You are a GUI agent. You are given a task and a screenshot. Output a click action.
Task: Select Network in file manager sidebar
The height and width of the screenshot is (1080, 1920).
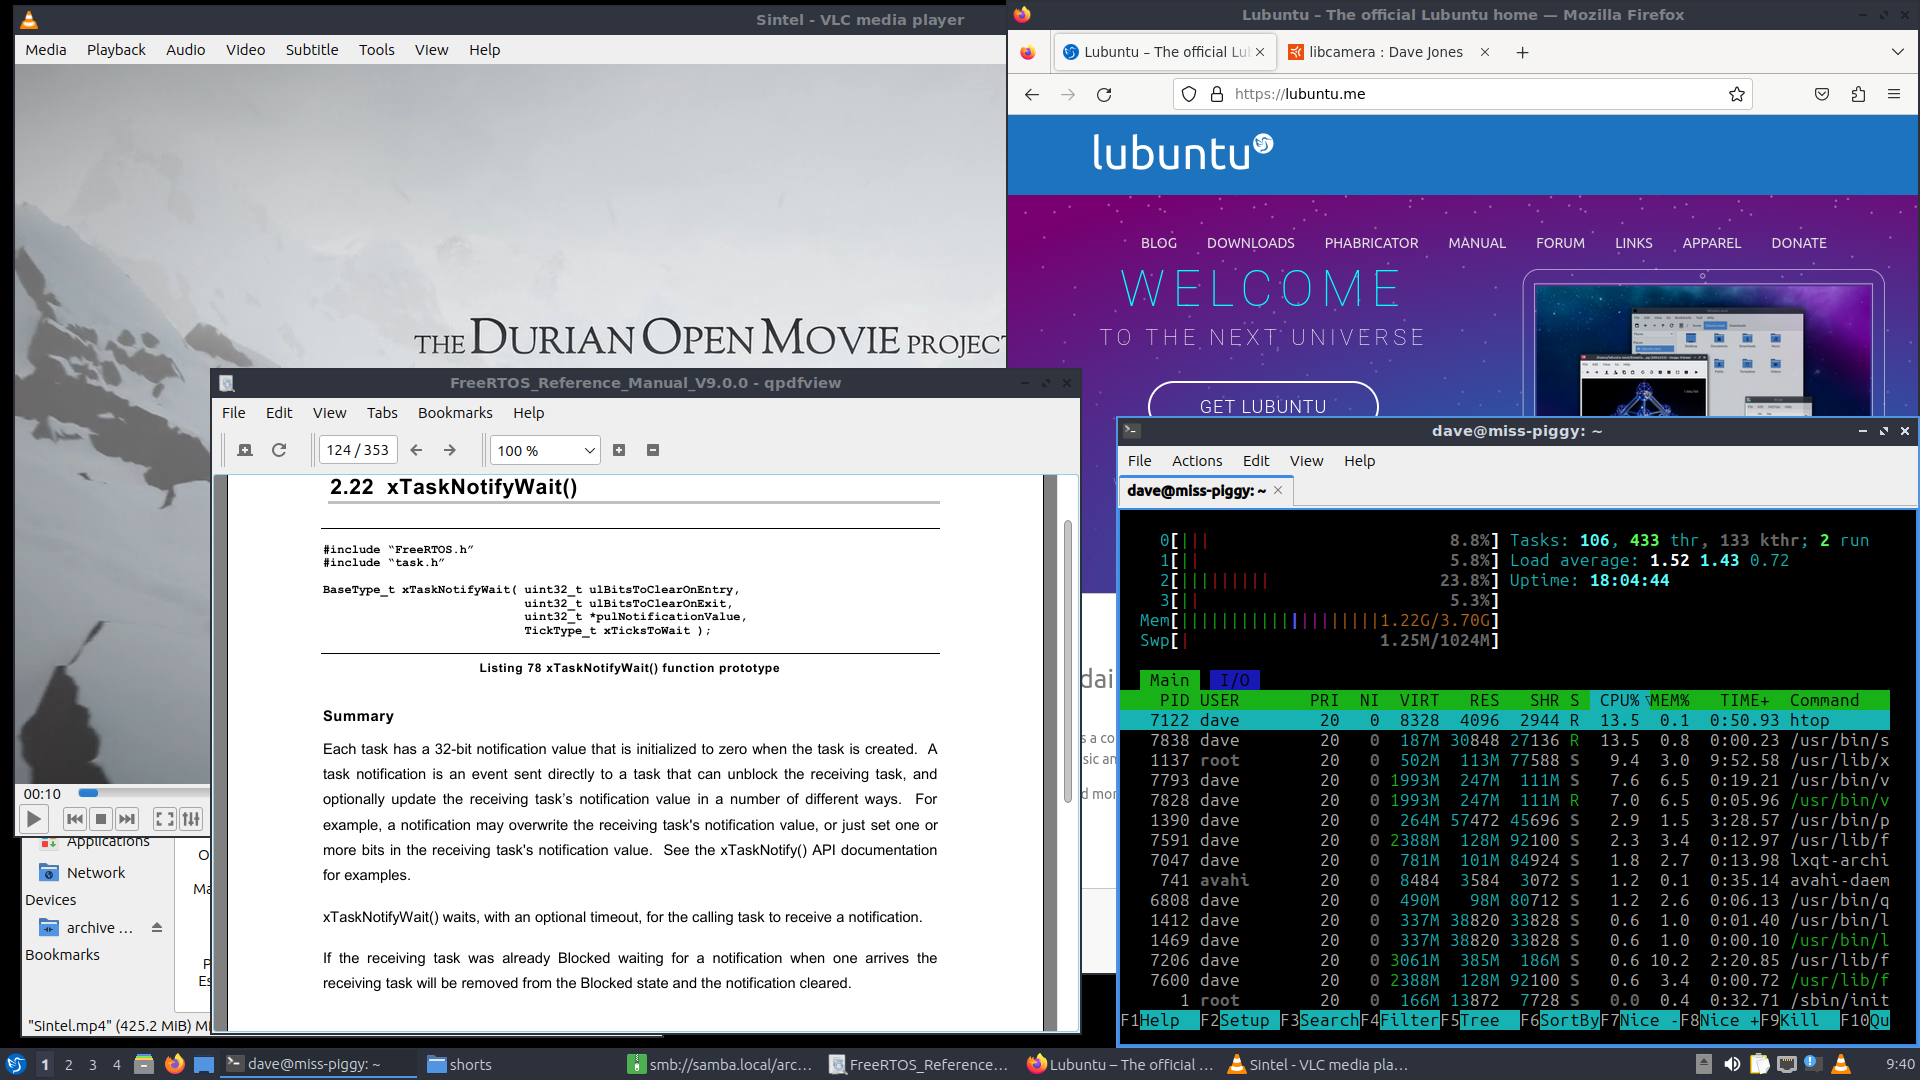tap(96, 873)
